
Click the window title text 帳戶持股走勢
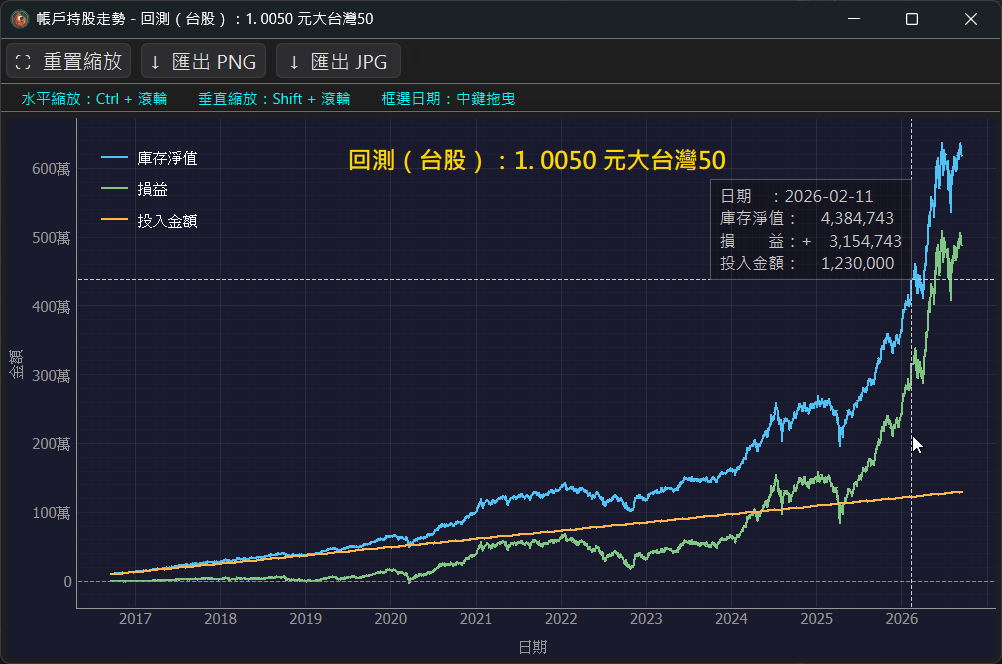click(81, 19)
